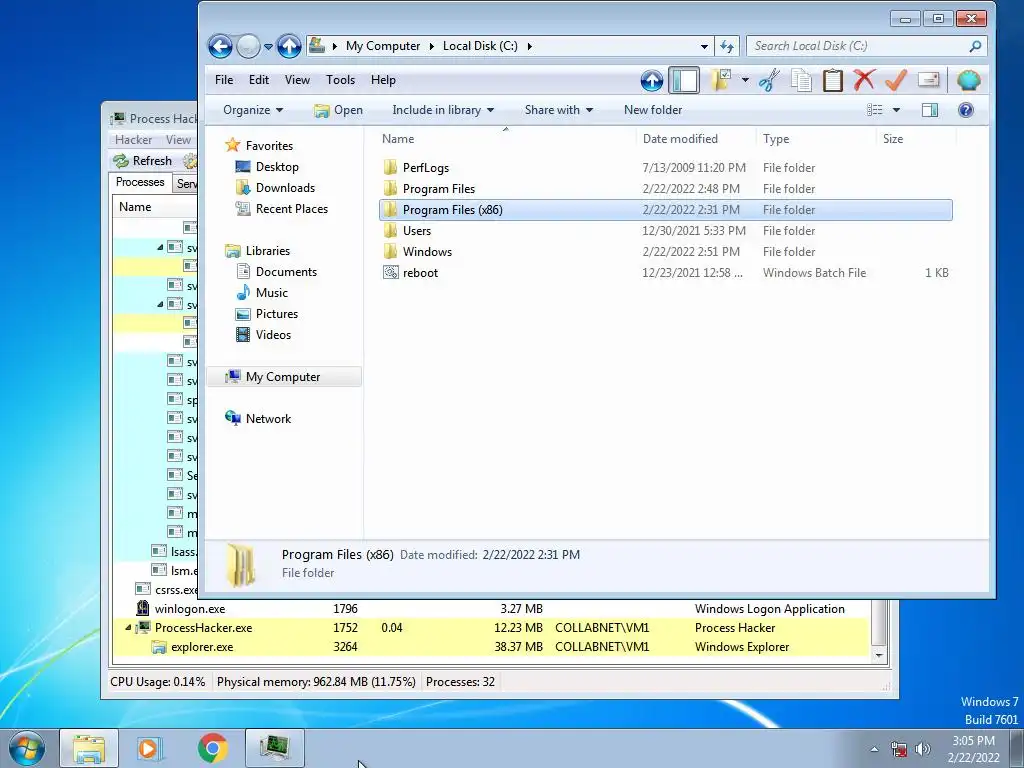
Task: Click Refresh in Process Hacker toolbar
Action: click(143, 161)
